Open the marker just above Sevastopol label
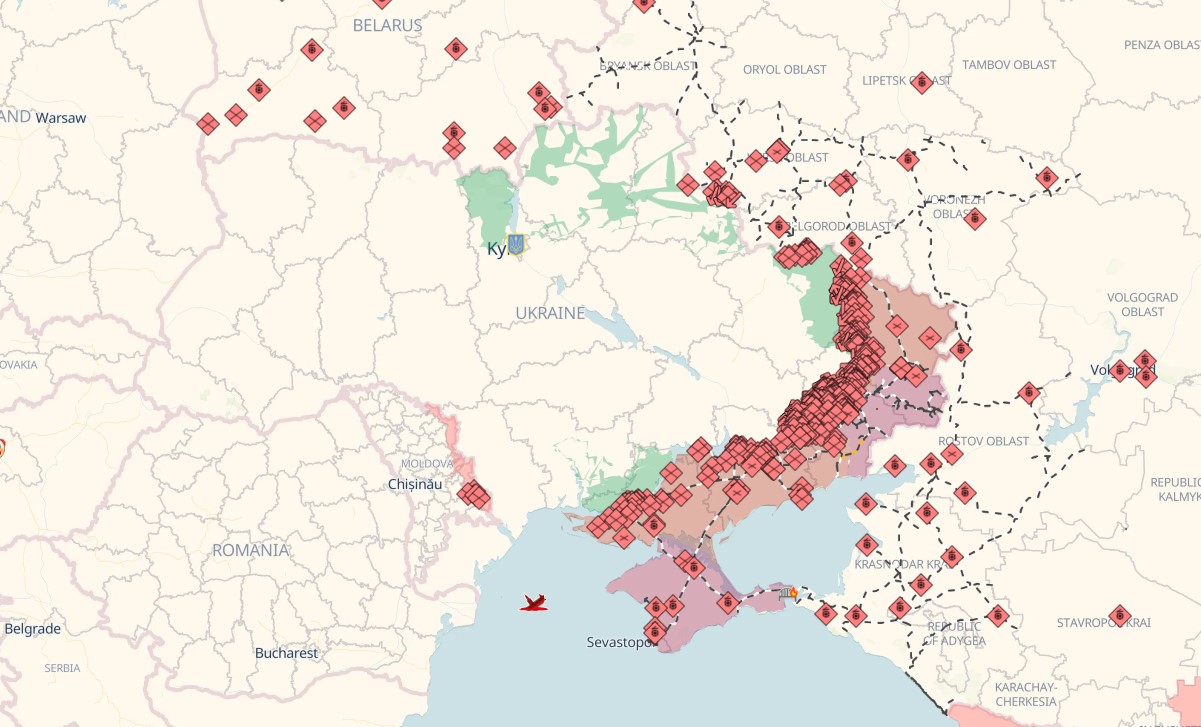This screenshot has height=727, width=1201. pyautogui.click(x=655, y=630)
